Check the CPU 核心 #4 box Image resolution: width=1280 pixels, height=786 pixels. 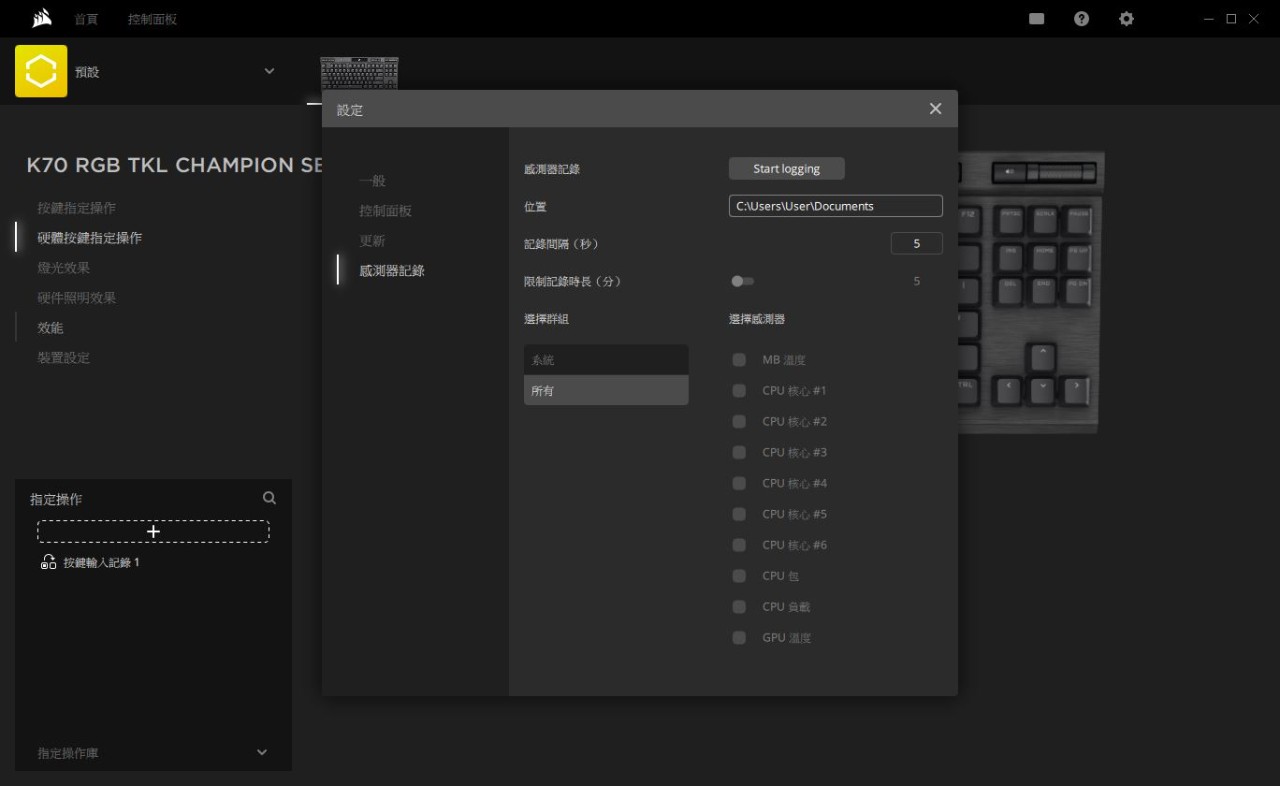coord(739,483)
